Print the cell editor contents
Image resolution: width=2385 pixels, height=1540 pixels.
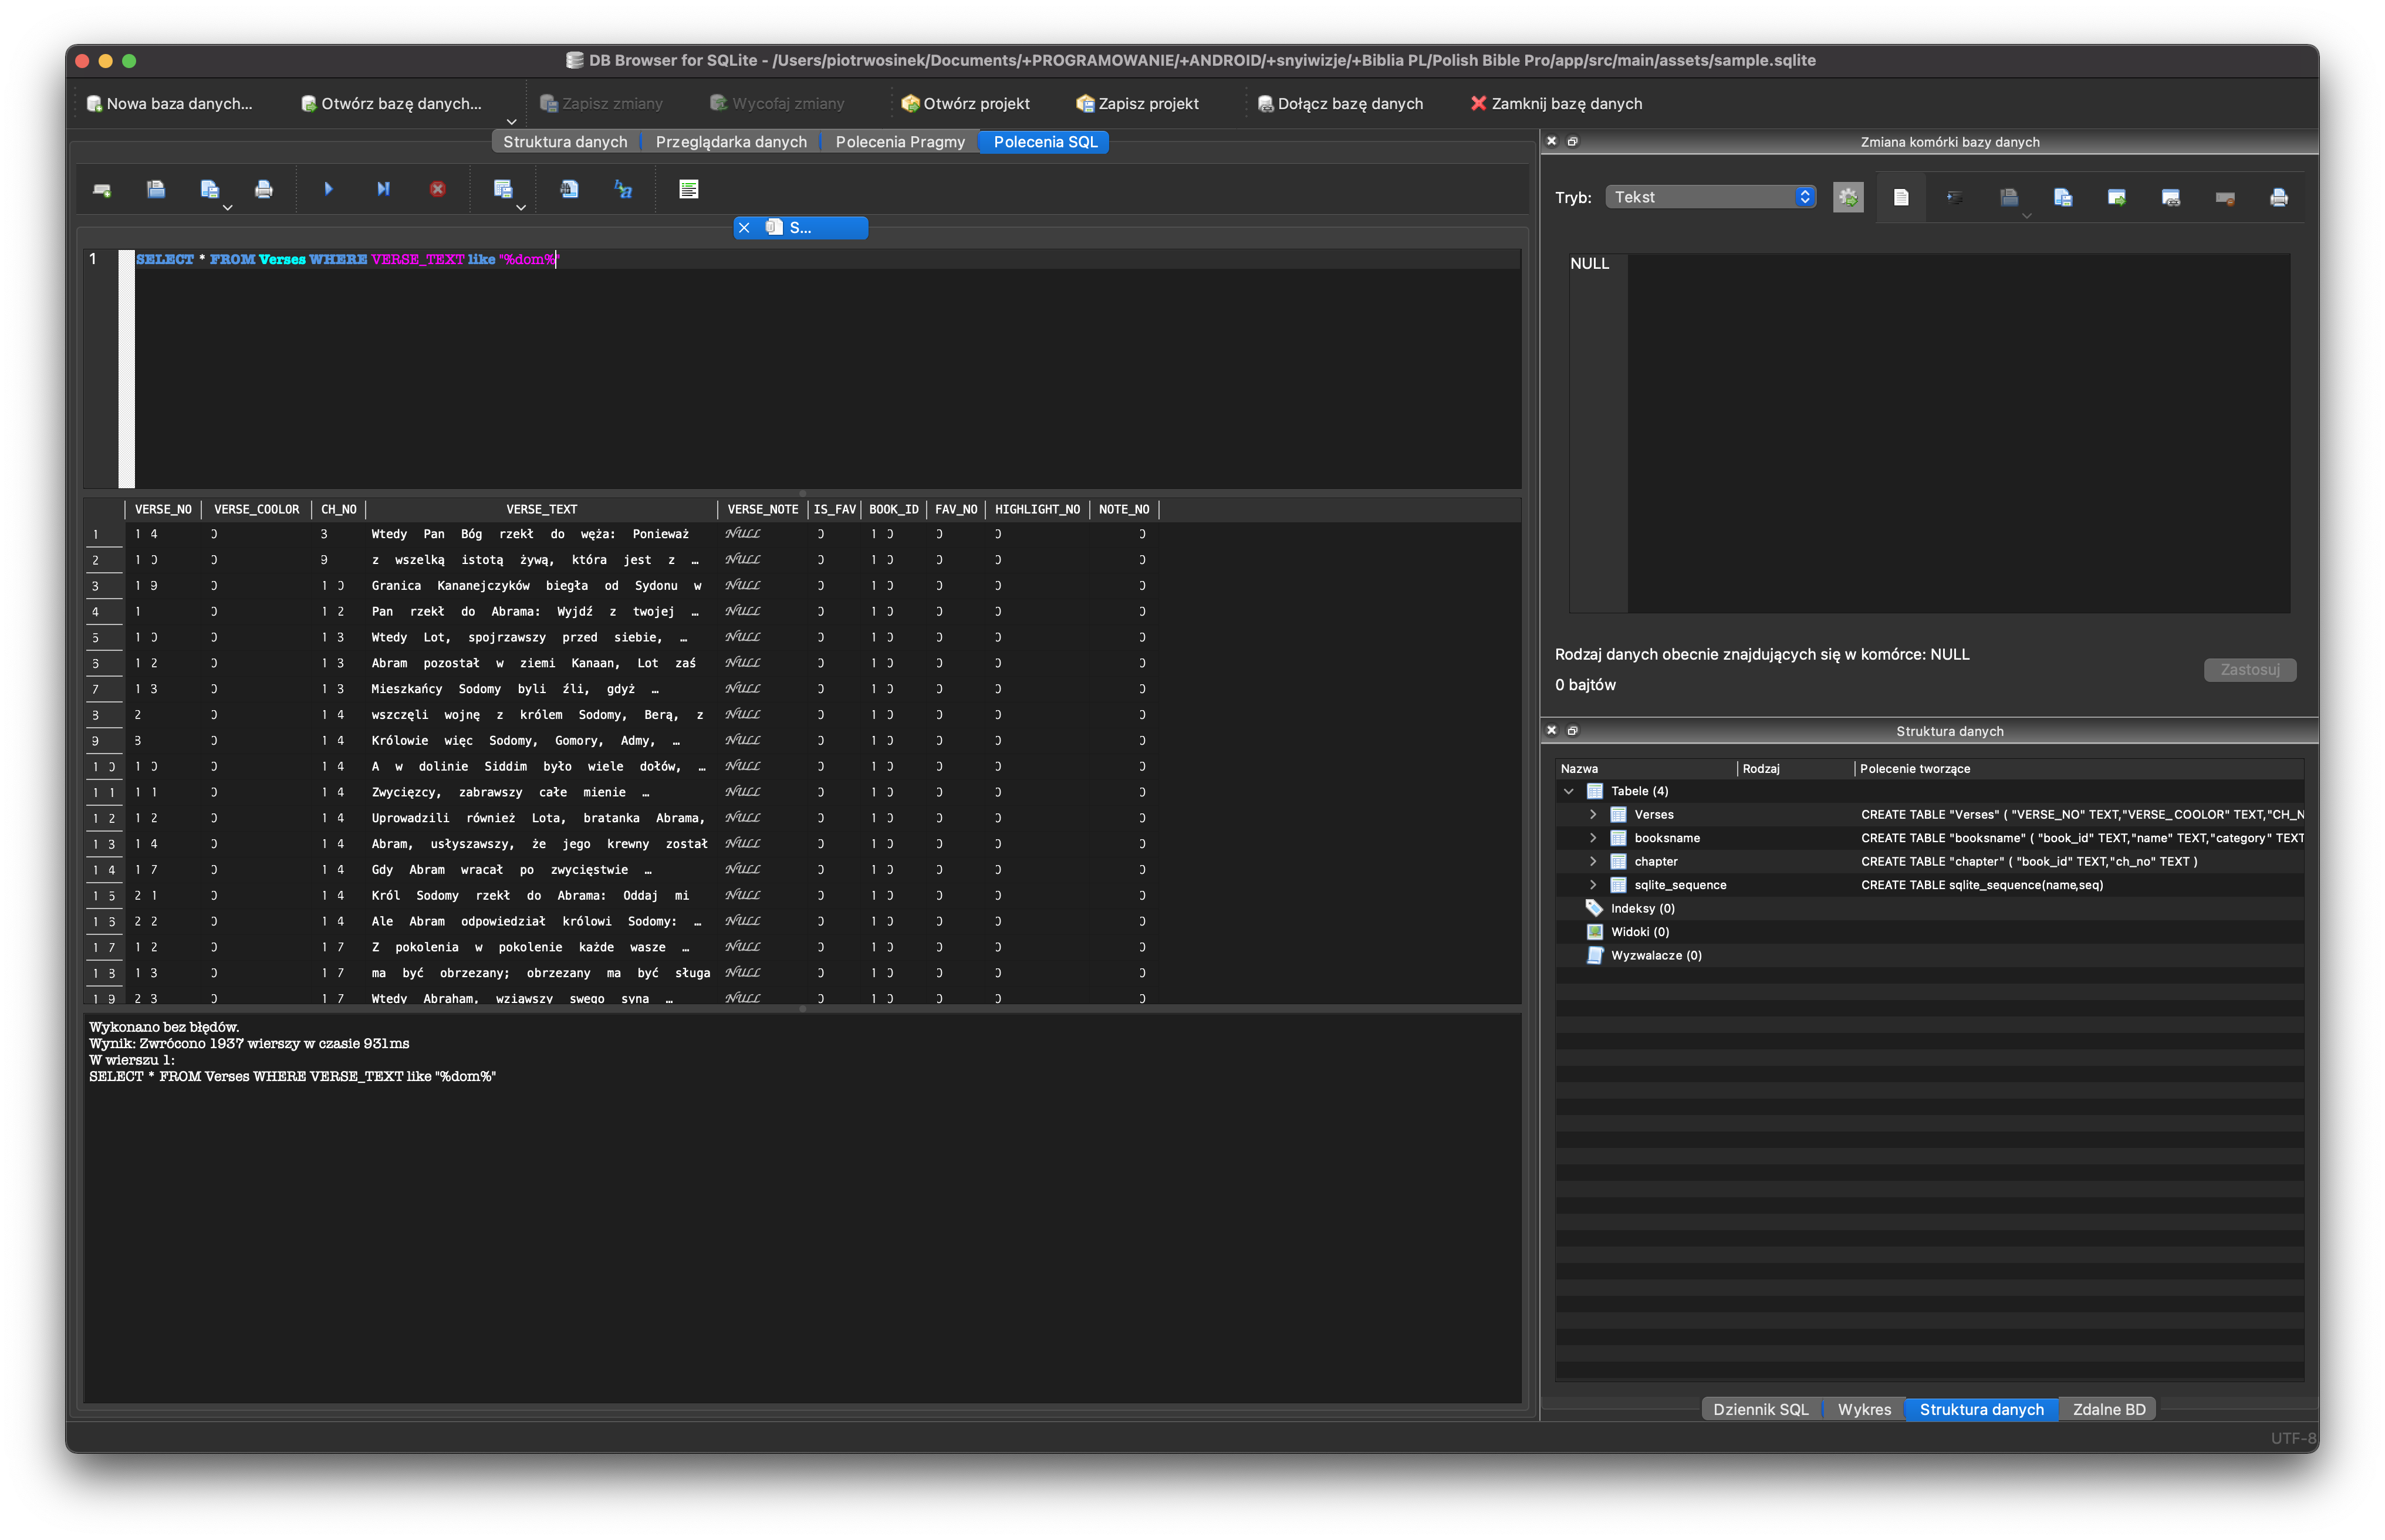pyautogui.click(x=2279, y=197)
